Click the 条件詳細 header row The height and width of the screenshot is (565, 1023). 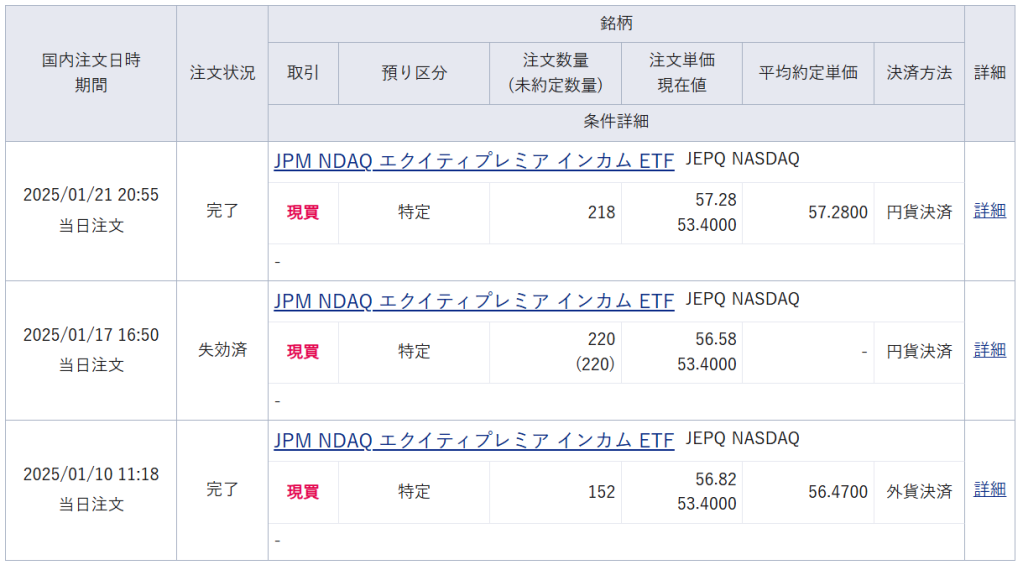tap(616, 122)
